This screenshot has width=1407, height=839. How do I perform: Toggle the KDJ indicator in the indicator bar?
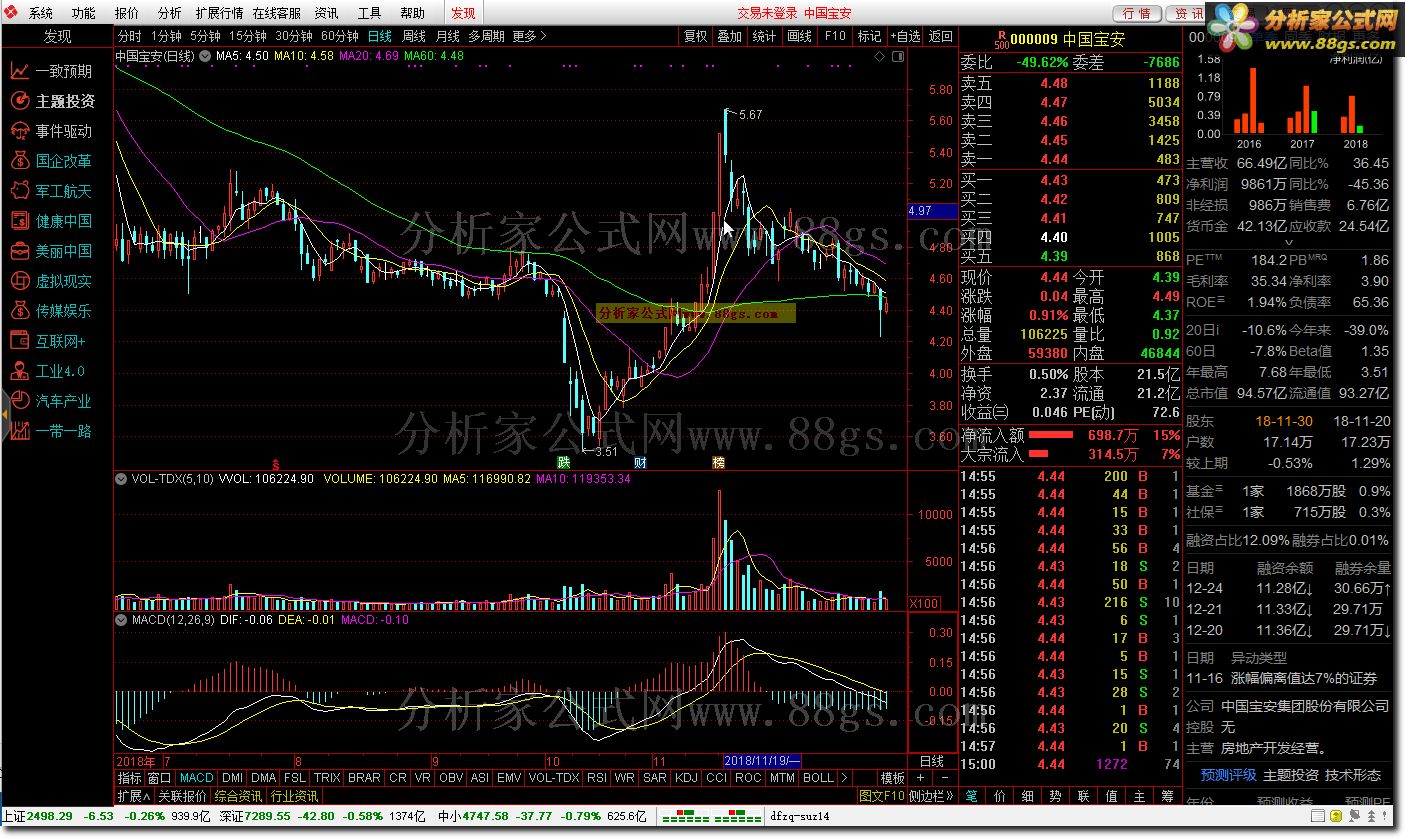(x=686, y=778)
